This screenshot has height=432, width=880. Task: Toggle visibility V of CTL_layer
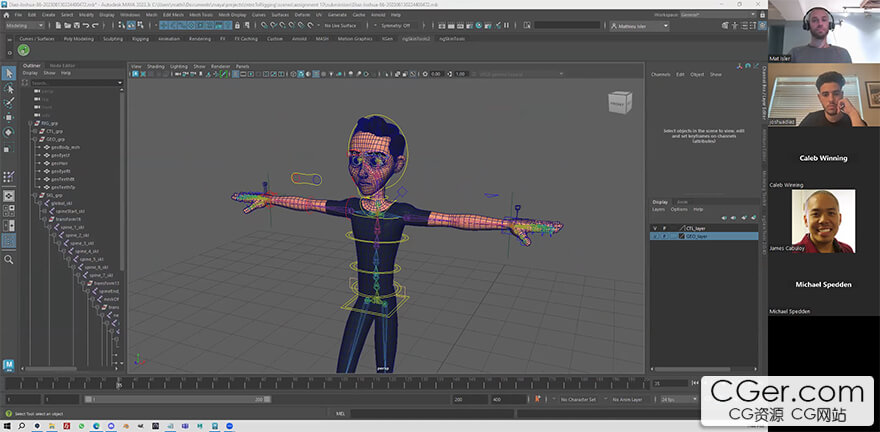pyautogui.click(x=656, y=228)
